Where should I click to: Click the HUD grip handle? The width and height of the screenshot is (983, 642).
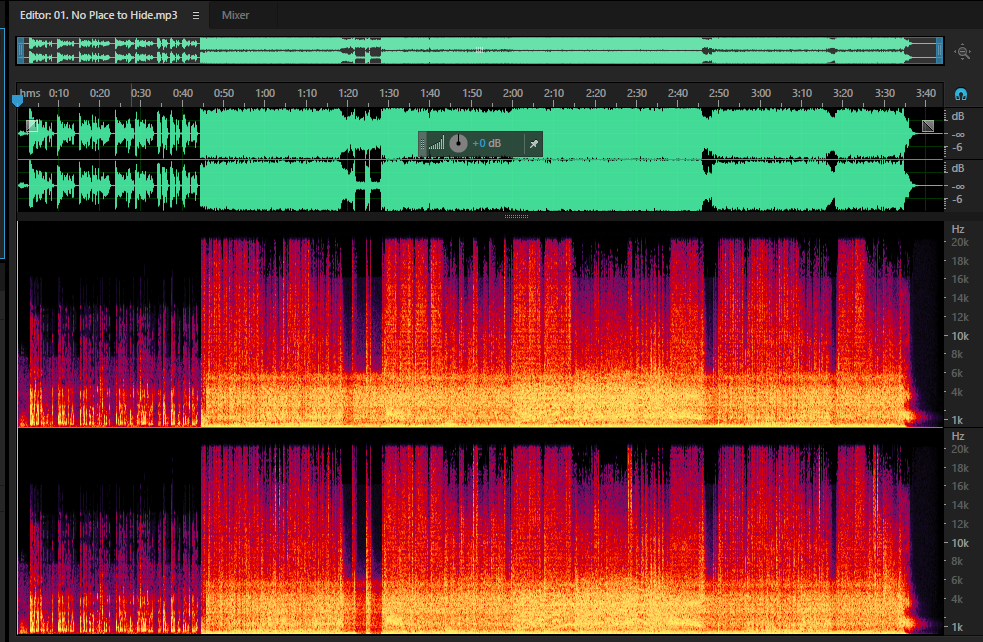423,144
